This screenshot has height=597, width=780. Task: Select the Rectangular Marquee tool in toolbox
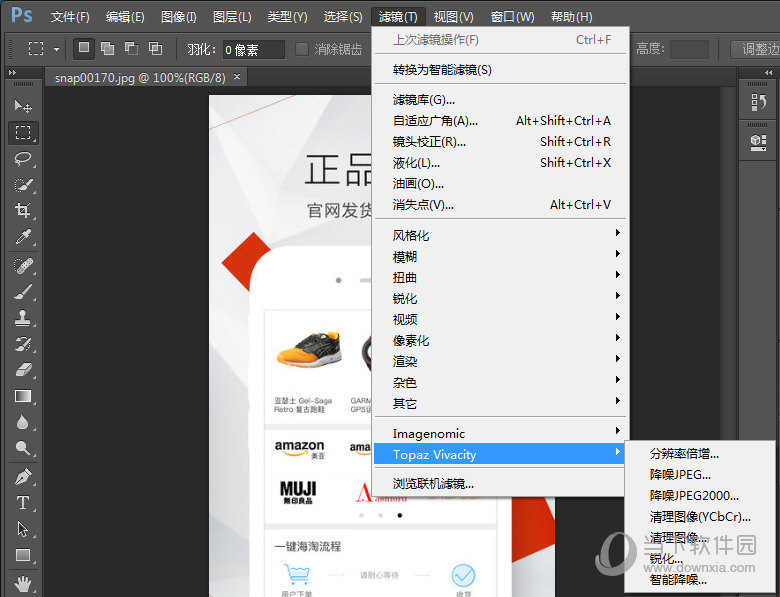(23, 133)
